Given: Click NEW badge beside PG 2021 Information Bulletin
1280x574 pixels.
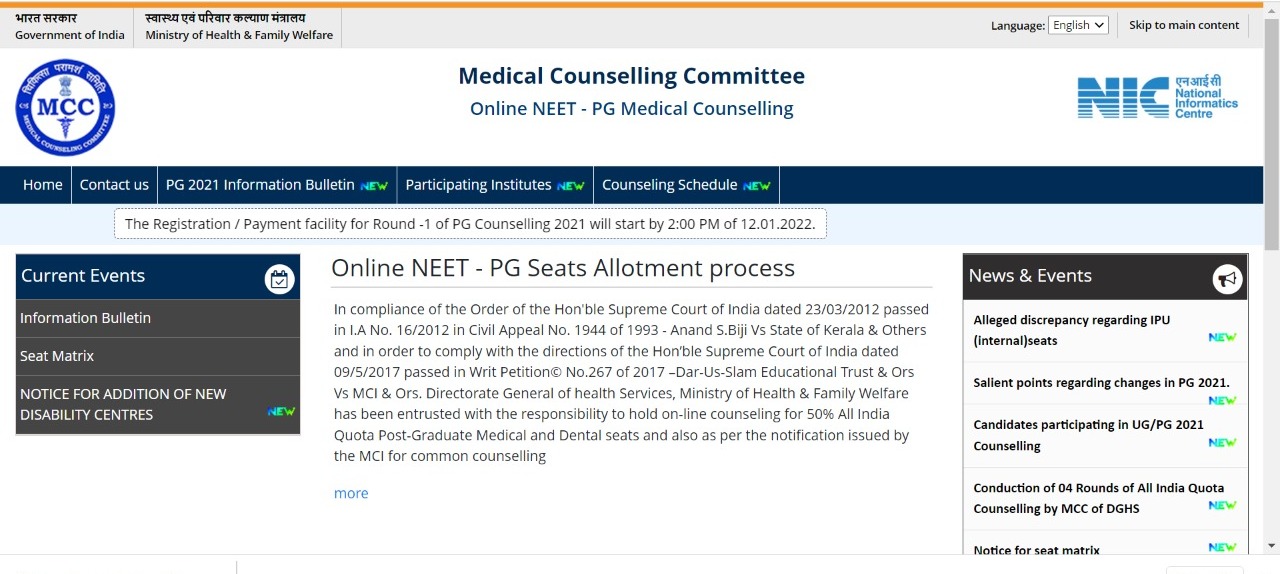Looking at the screenshot, I should point(374,186).
